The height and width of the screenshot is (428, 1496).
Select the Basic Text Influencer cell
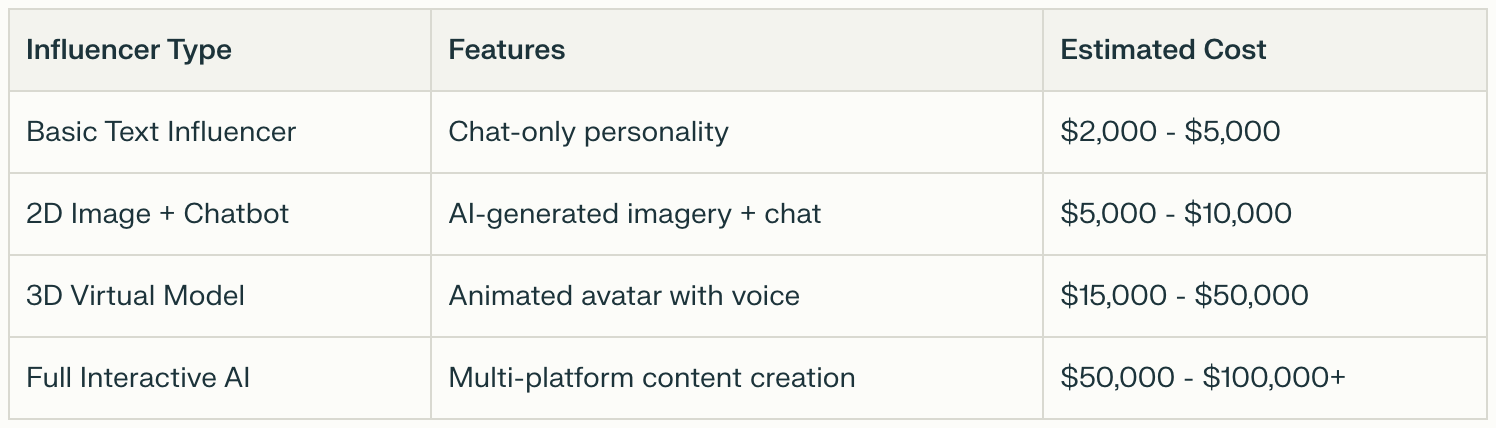(161, 132)
